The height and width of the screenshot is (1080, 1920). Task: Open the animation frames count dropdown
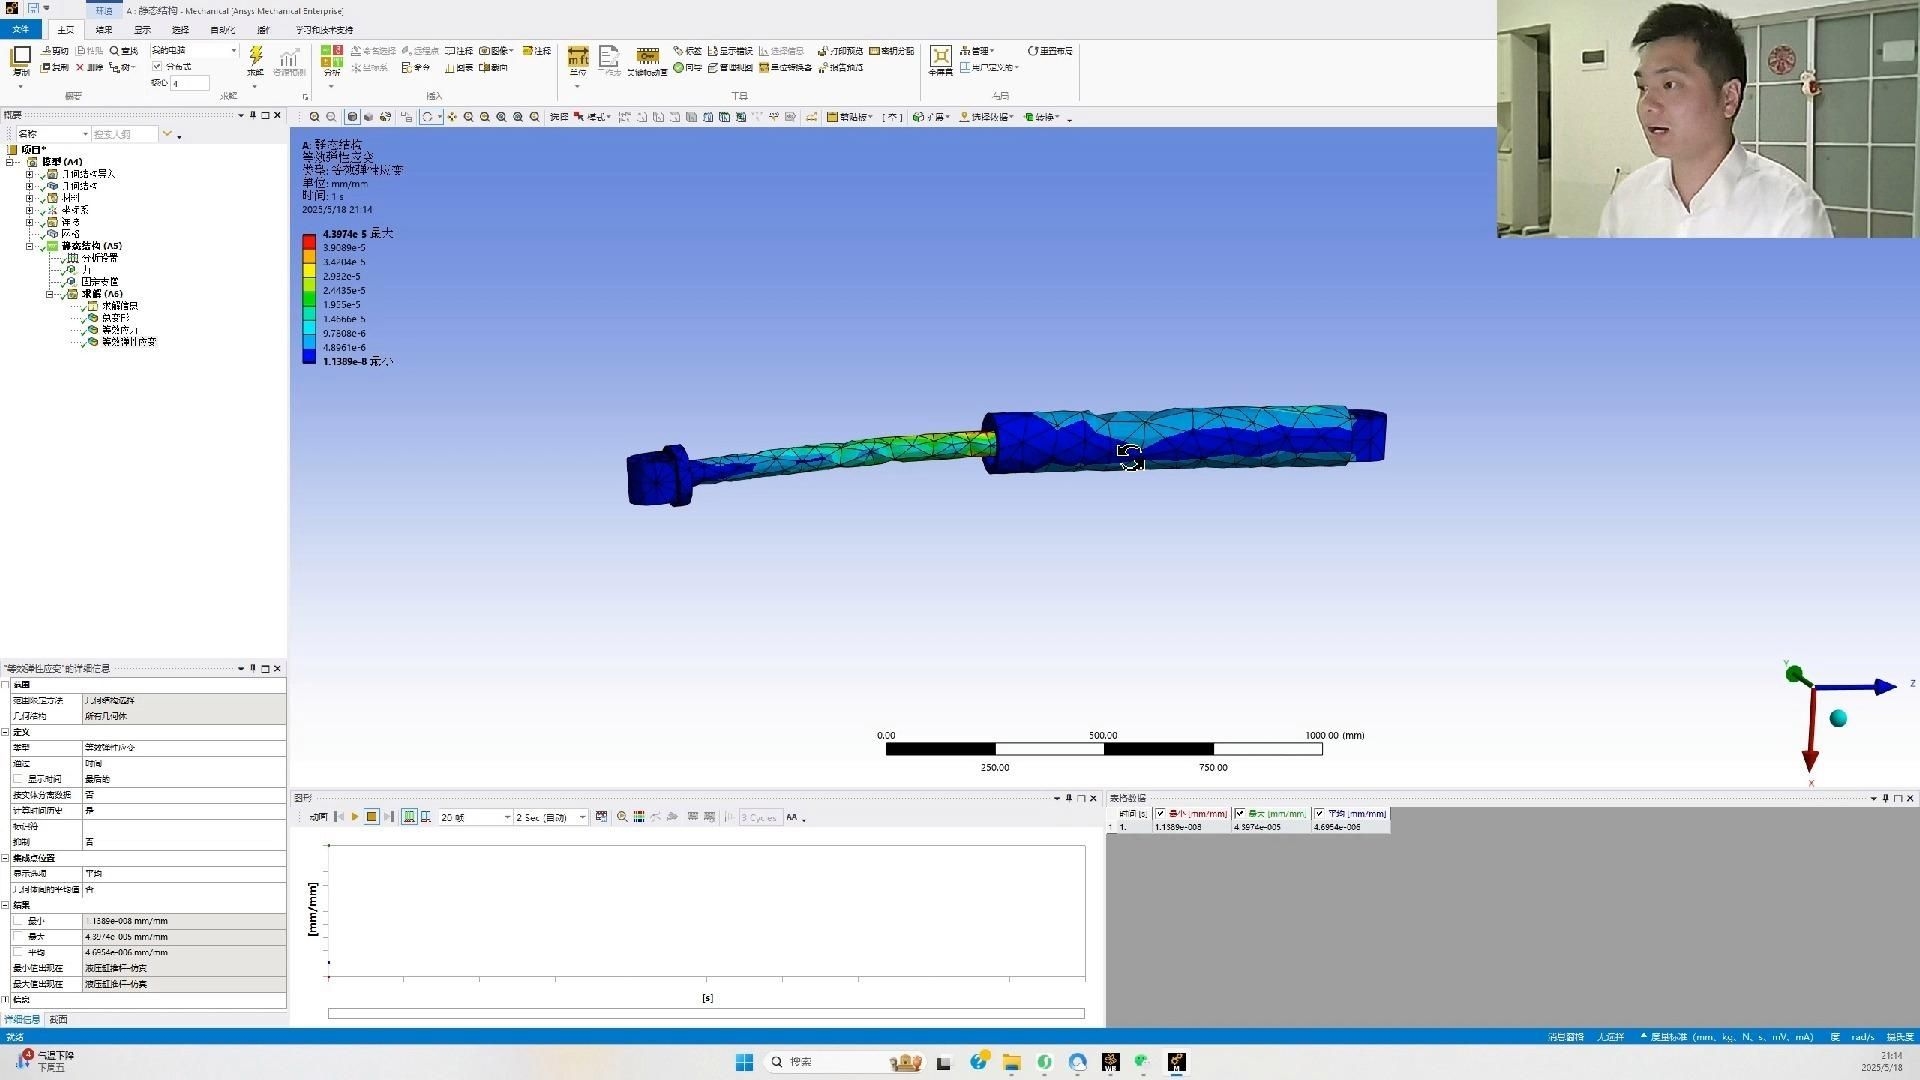pyautogui.click(x=507, y=818)
